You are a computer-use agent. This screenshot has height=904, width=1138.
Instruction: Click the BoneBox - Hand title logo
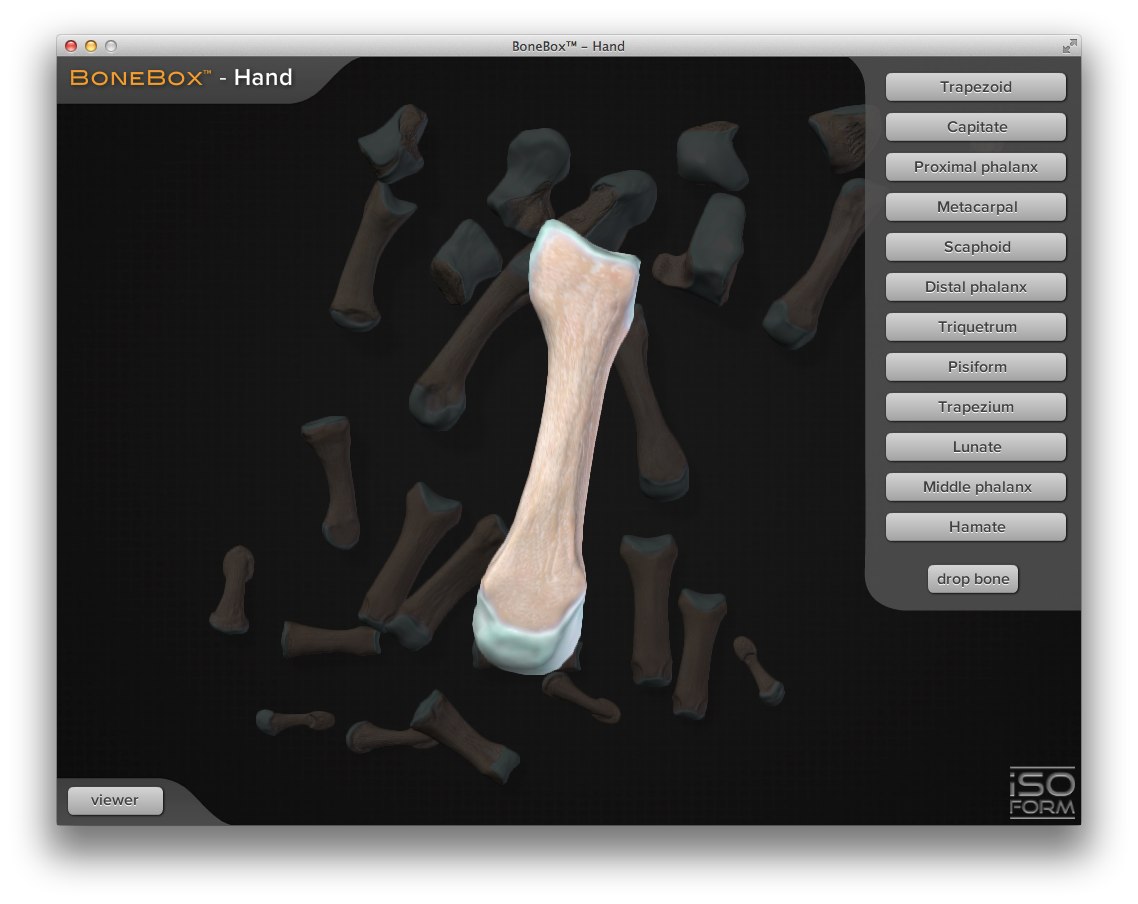point(181,78)
